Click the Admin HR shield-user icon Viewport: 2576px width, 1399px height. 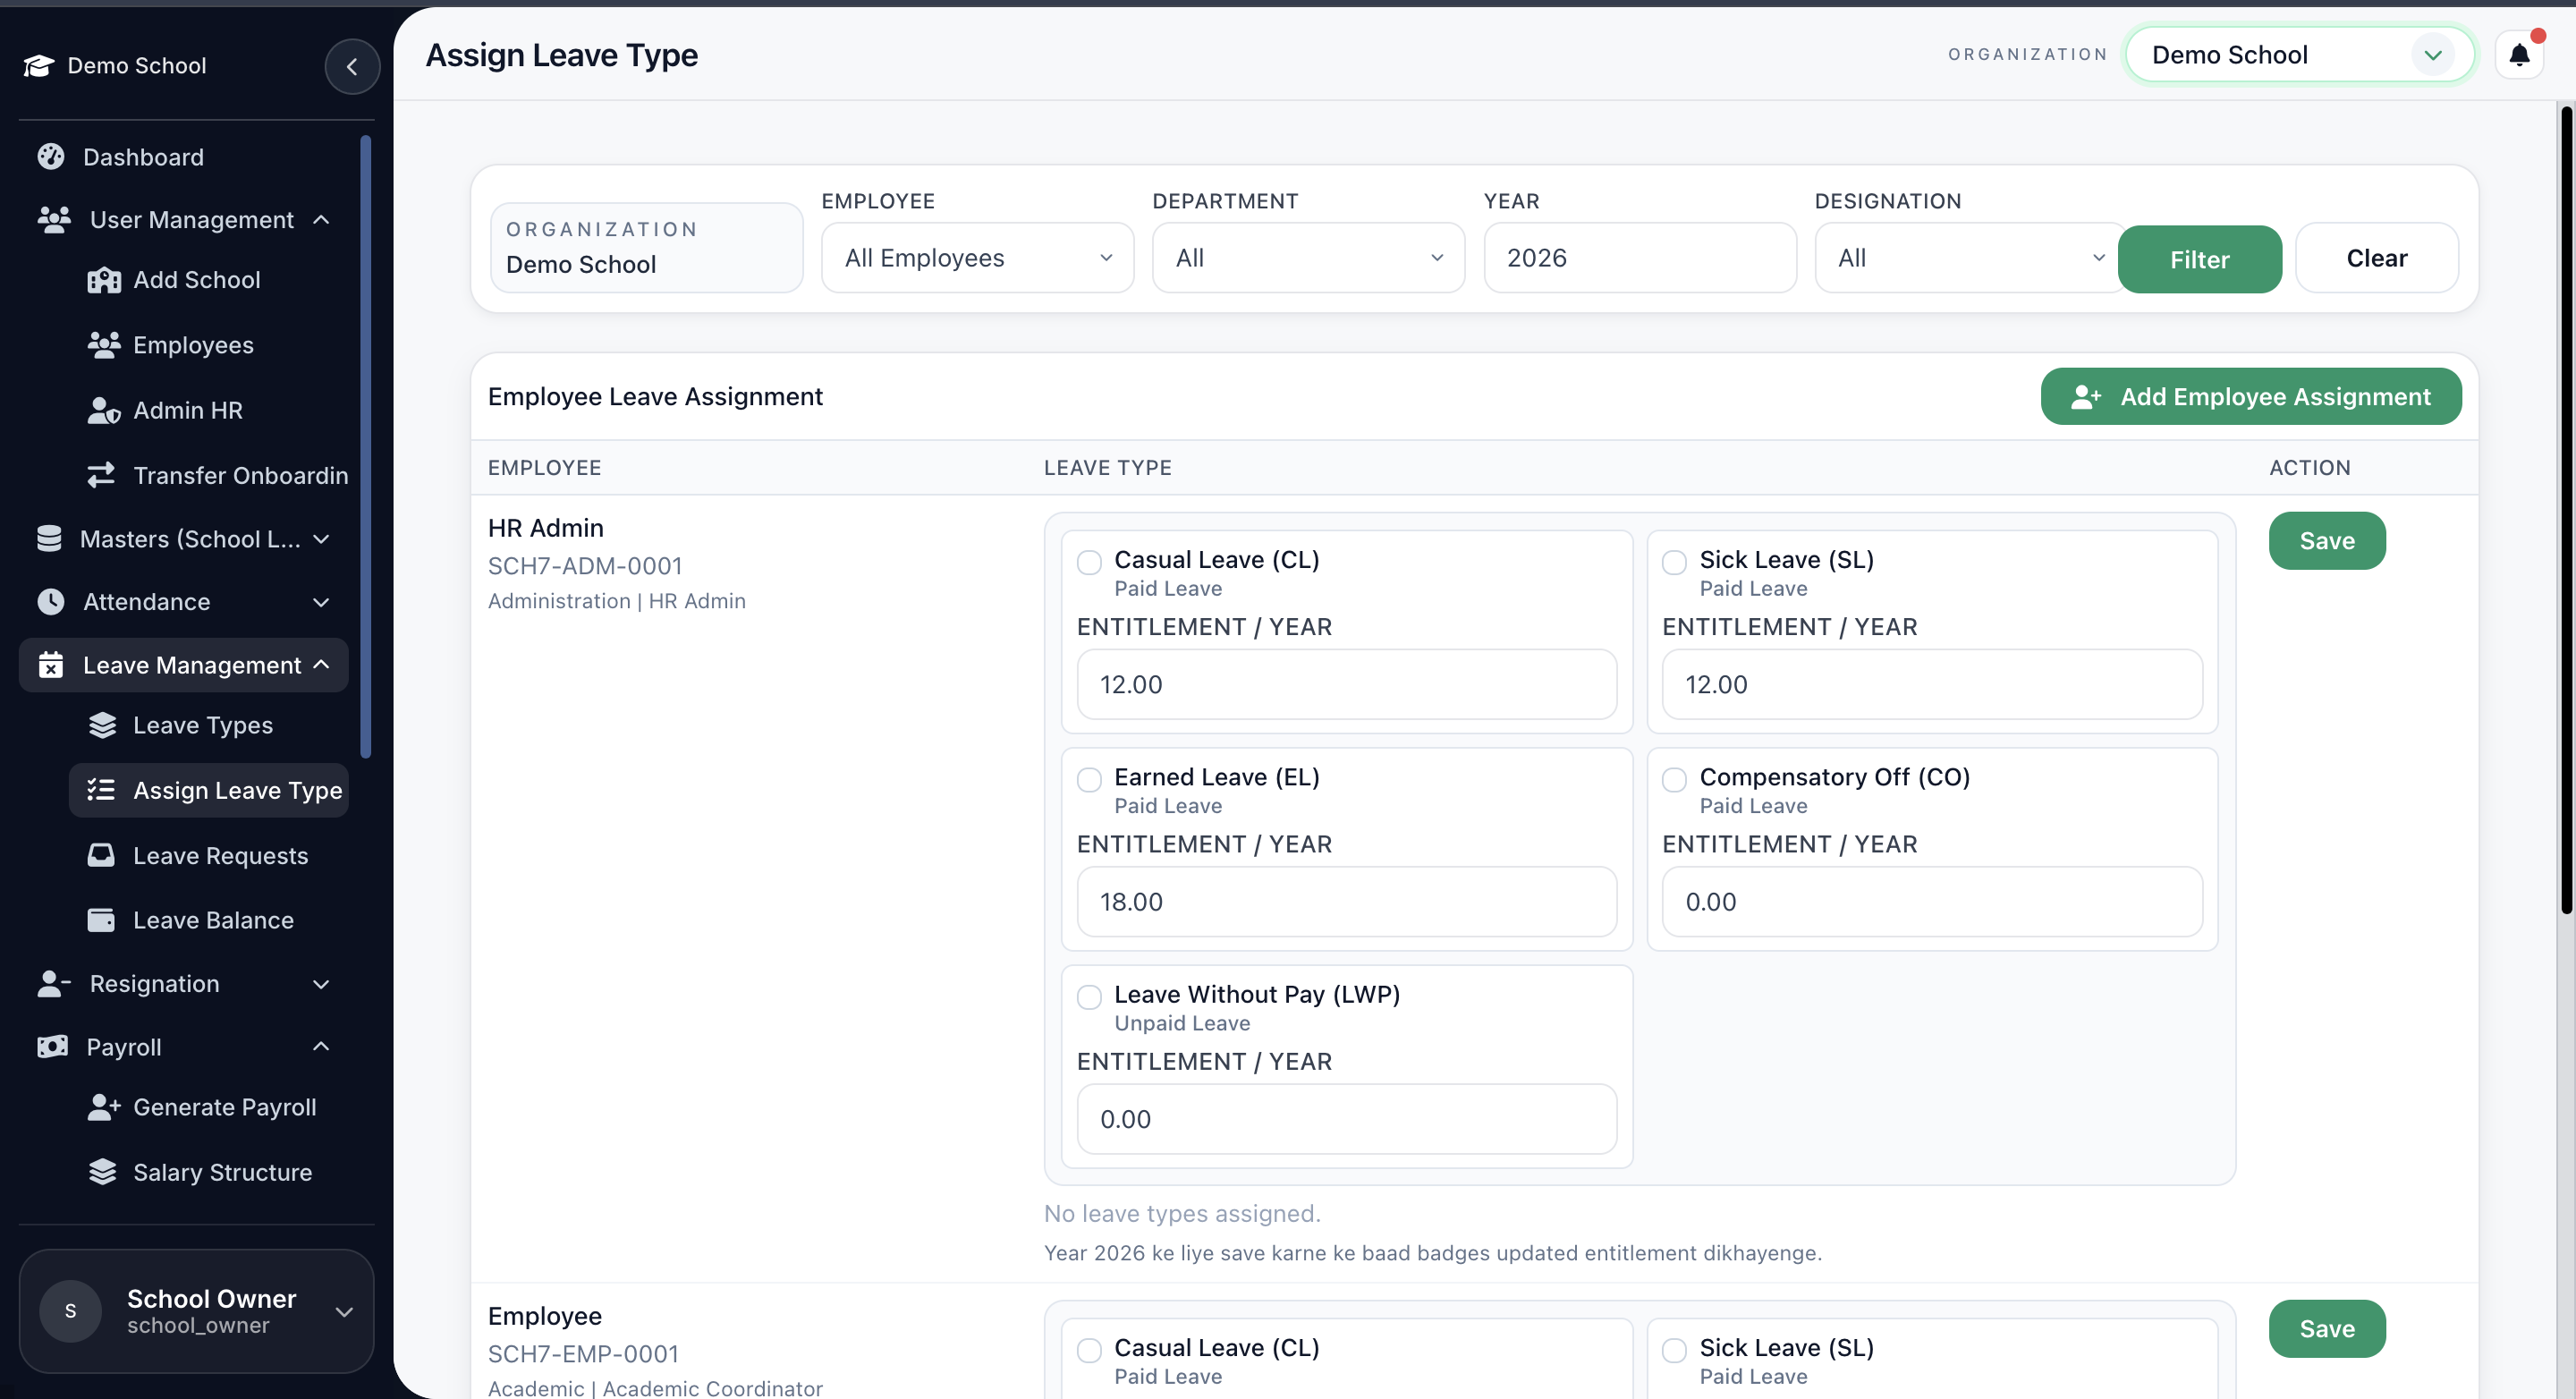point(104,410)
